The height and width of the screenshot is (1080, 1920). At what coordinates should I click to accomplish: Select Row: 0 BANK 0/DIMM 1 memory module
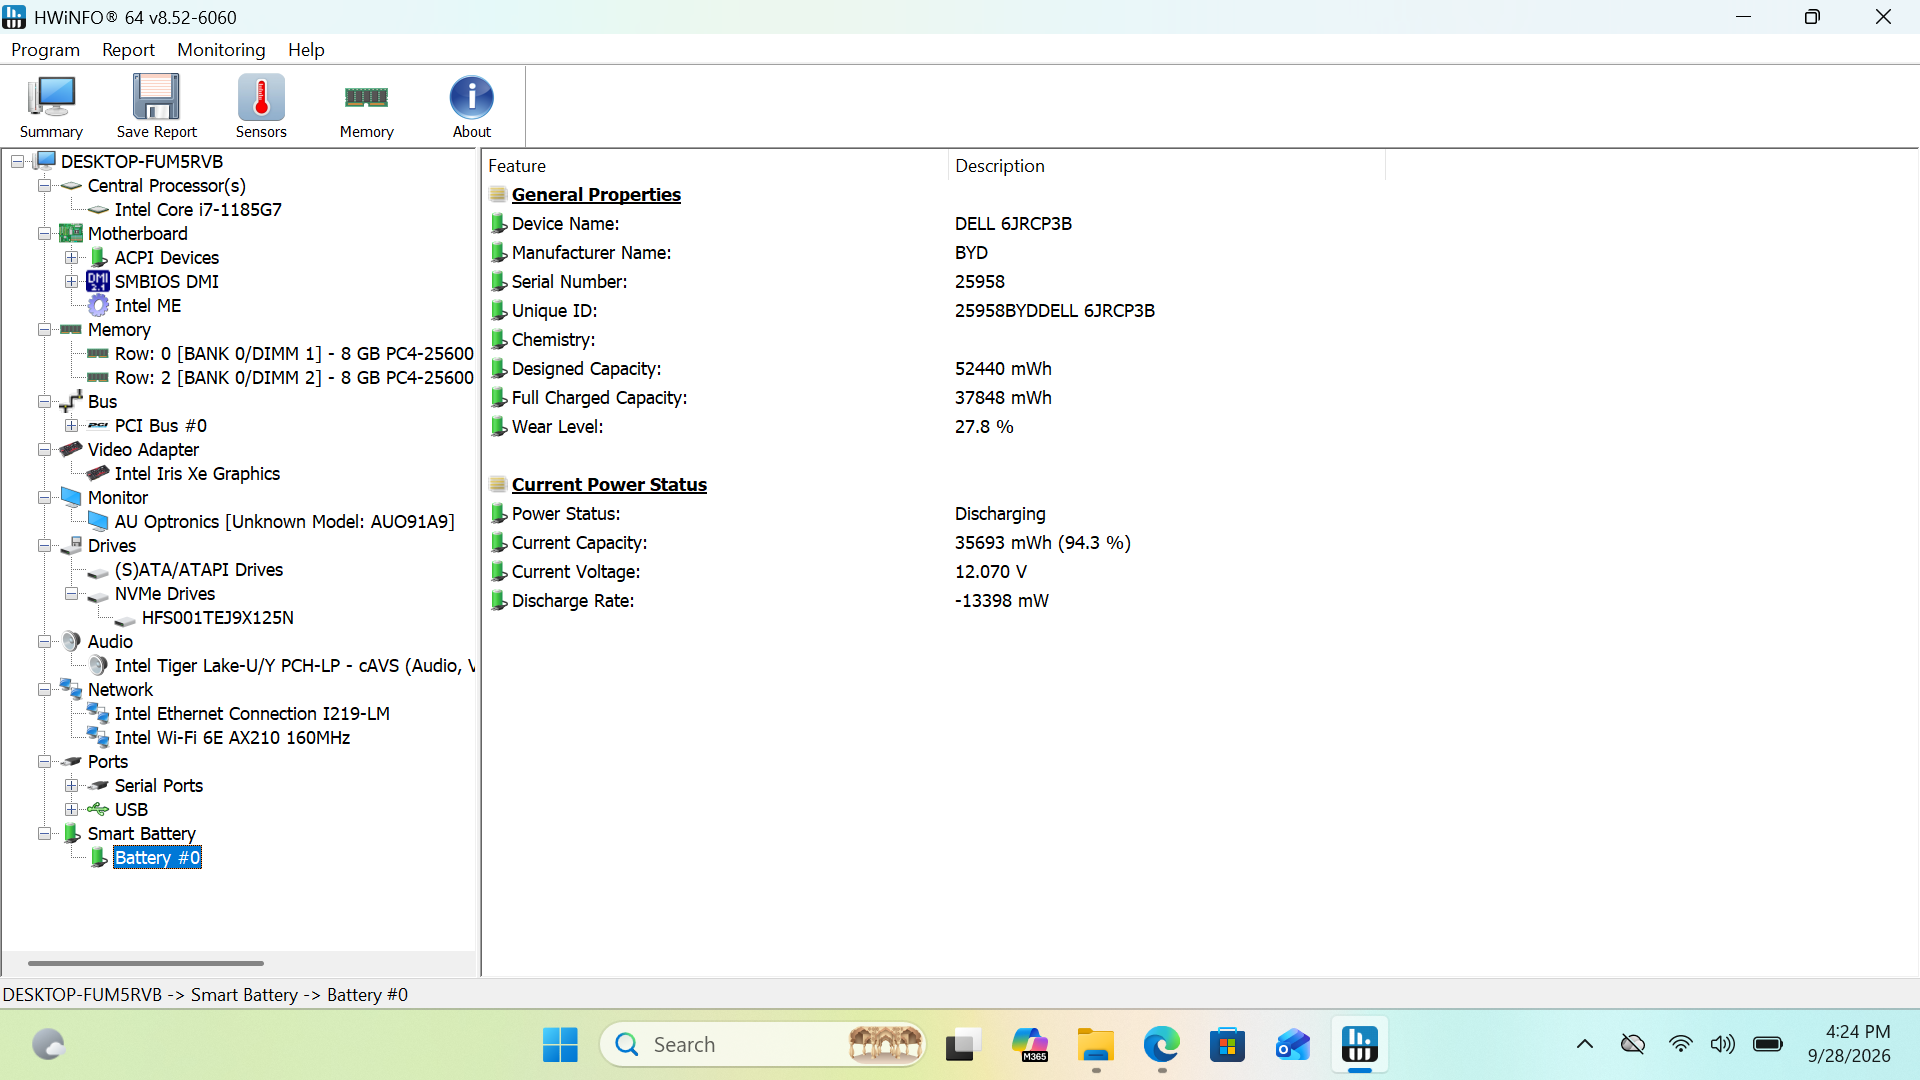pos(294,354)
